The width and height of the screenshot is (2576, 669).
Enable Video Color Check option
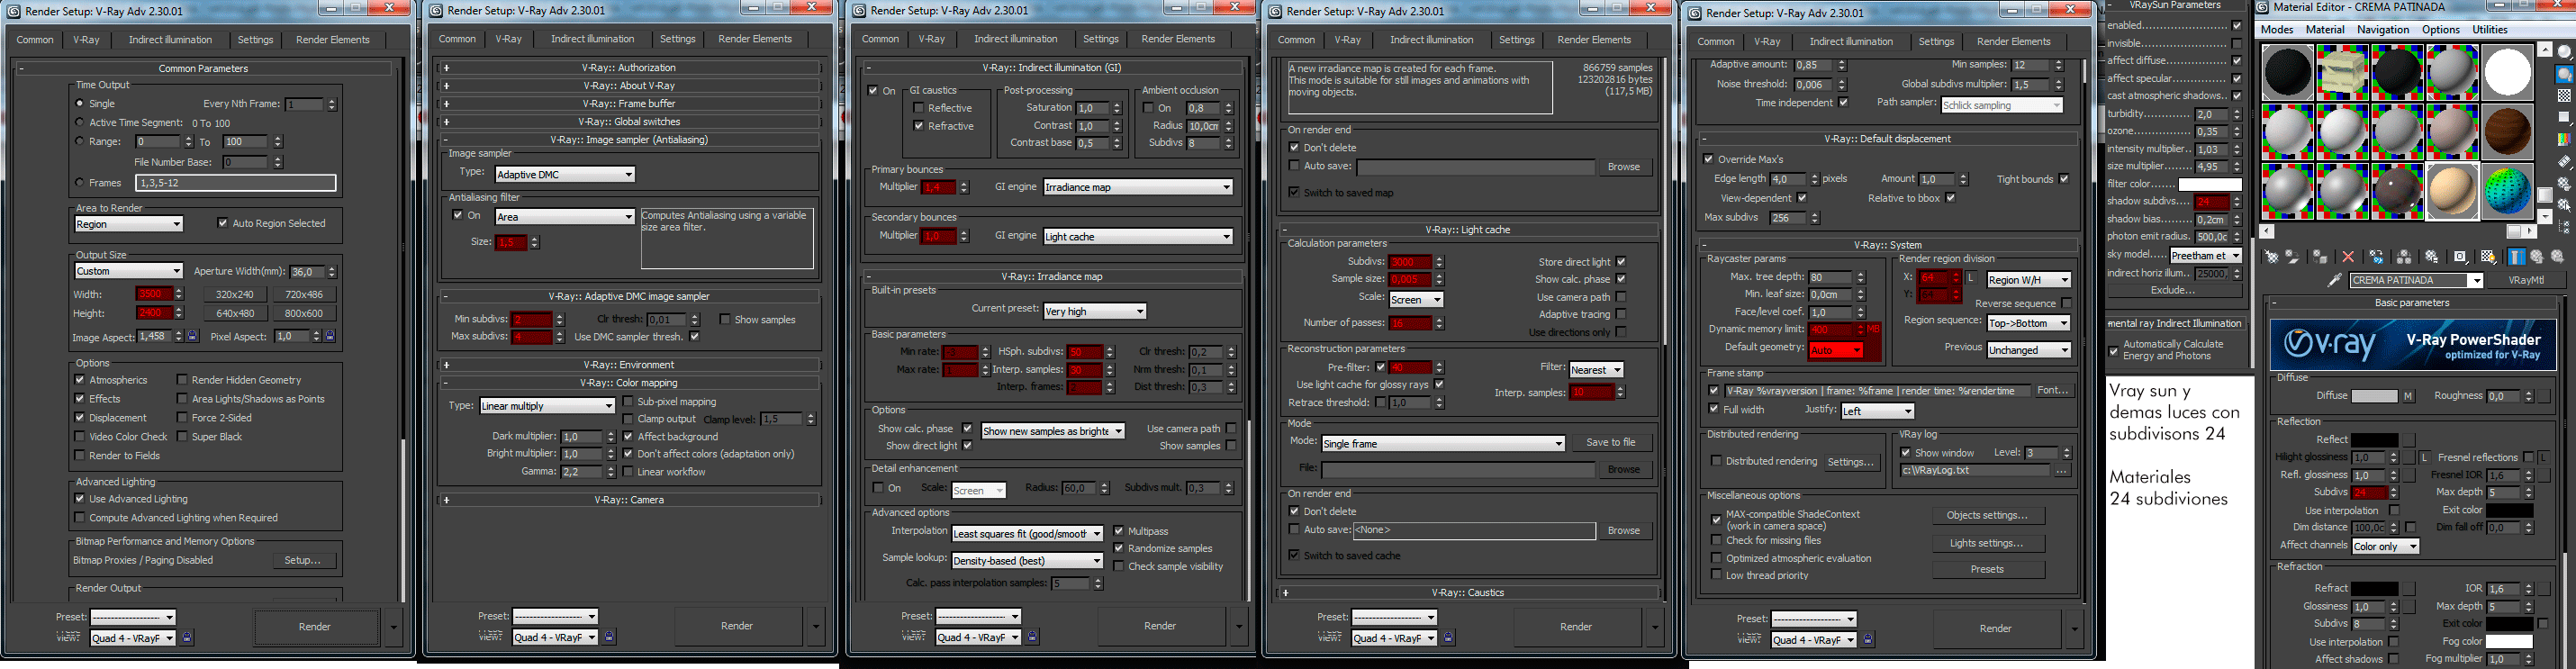(80, 437)
